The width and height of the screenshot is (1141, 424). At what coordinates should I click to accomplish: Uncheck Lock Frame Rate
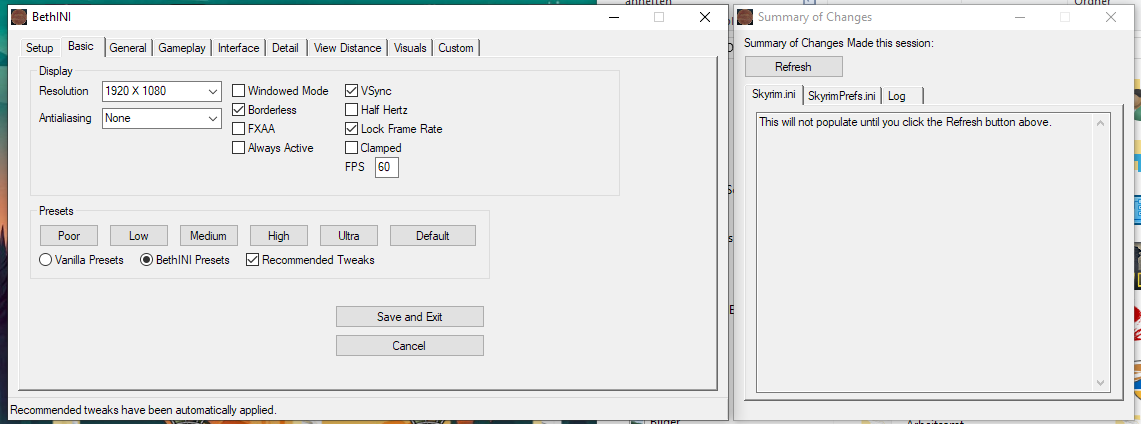tap(351, 129)
